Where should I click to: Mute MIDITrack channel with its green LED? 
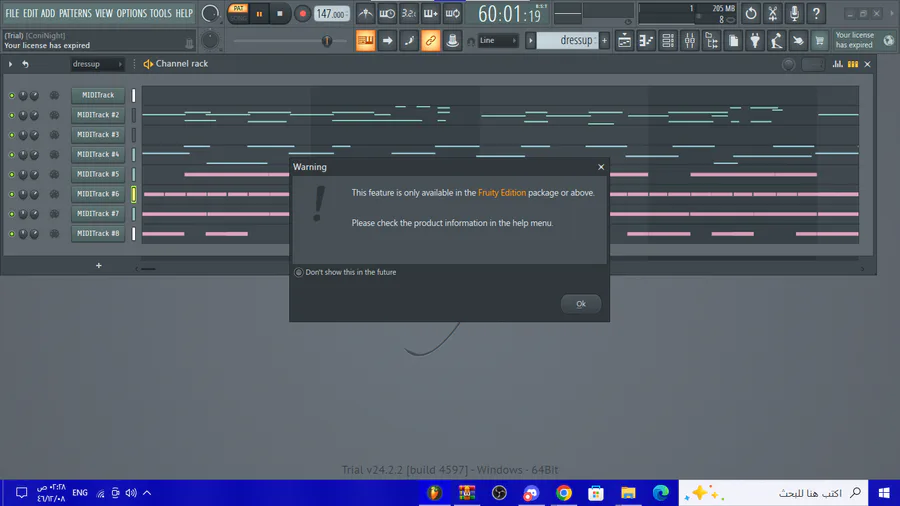point(11,95)
